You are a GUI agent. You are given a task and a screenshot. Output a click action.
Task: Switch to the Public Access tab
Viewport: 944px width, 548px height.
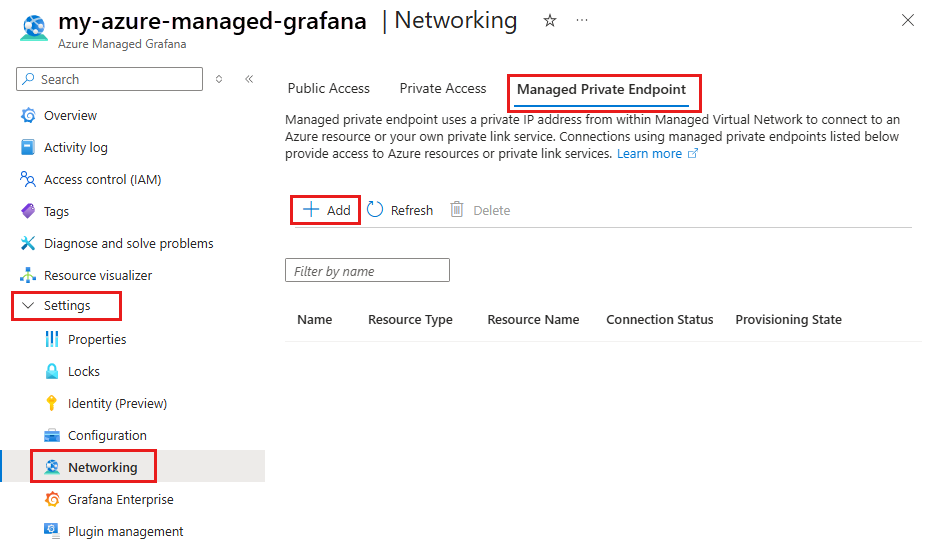click(329, 89)
